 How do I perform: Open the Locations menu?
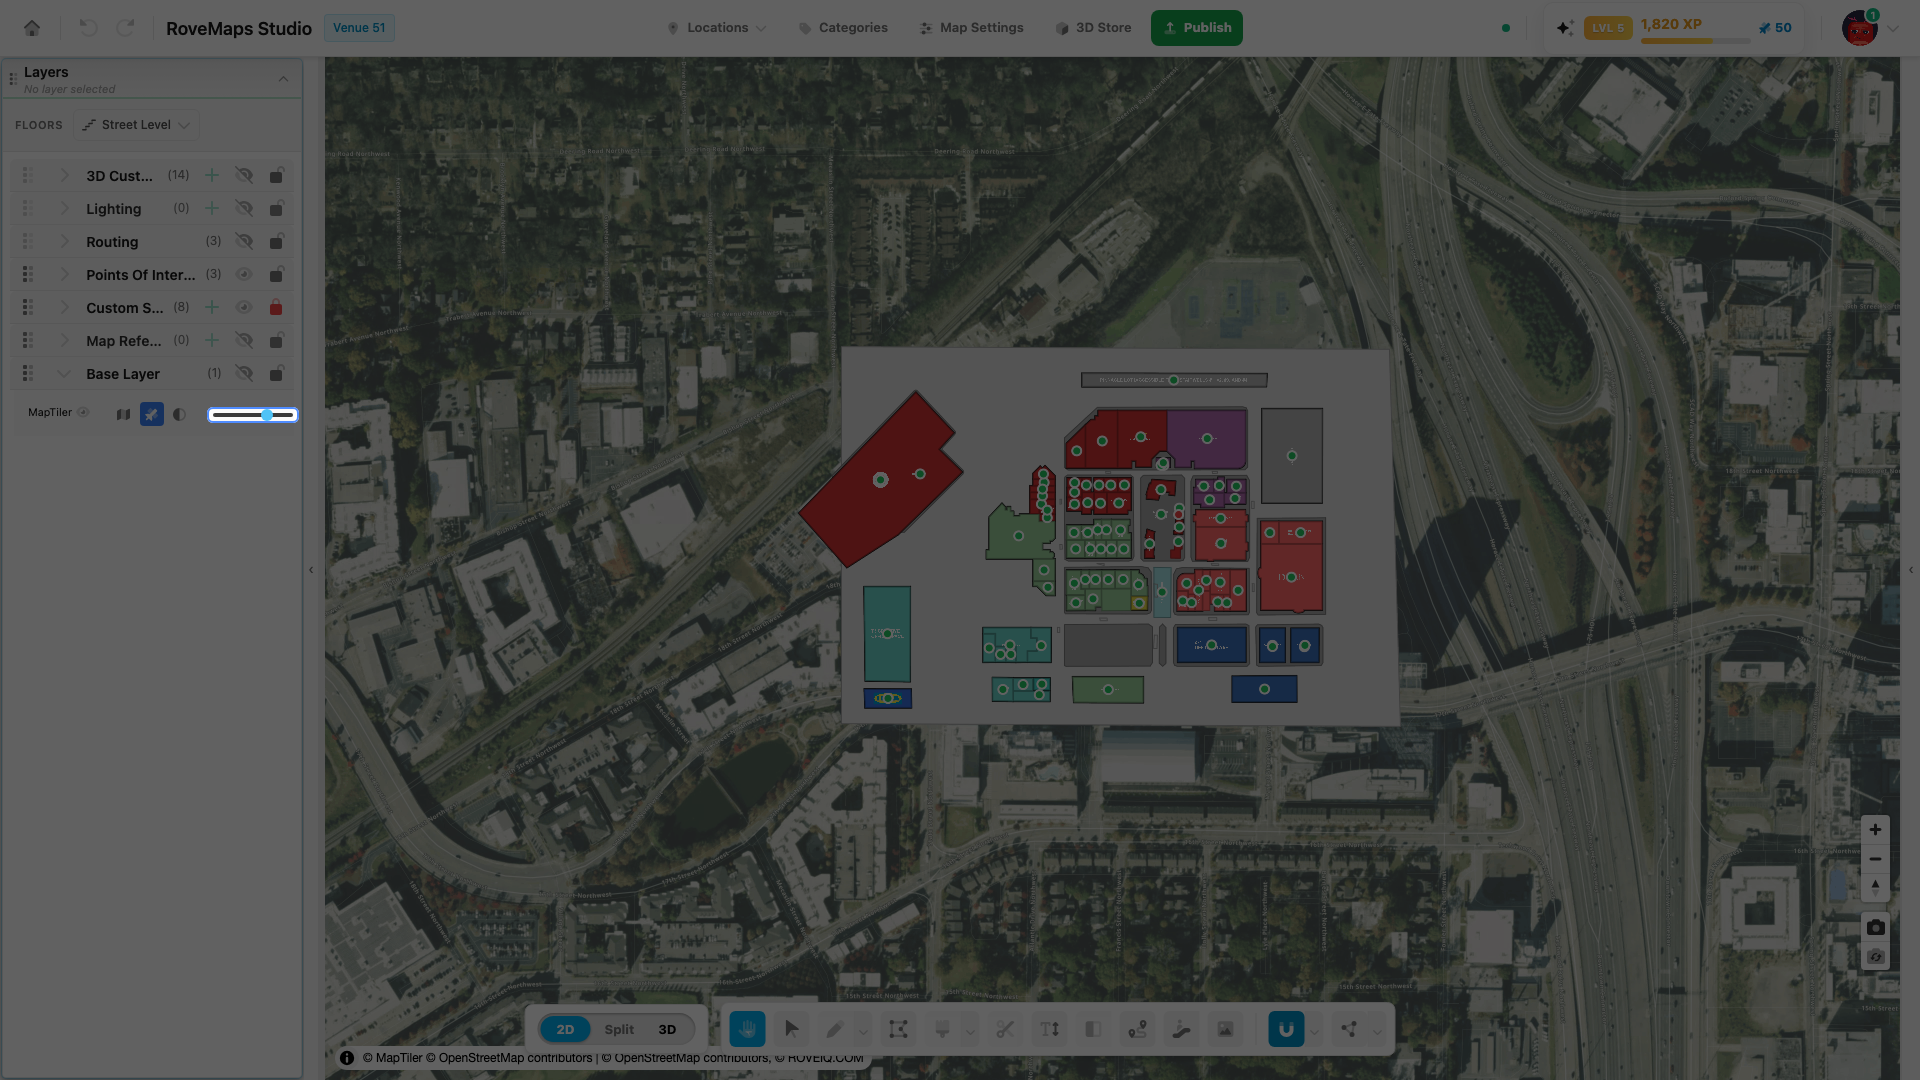[717, 28]
